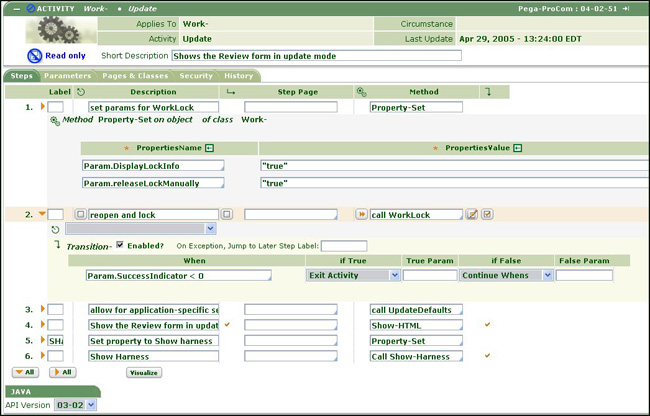650x416 pixels.
Task: Collapse the Activity form with the header dash icon
Action: 17,9
